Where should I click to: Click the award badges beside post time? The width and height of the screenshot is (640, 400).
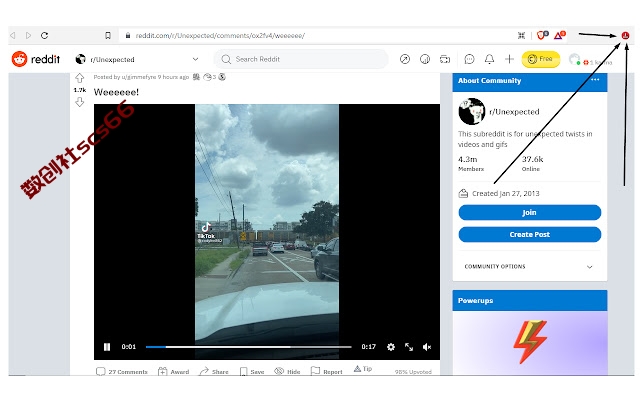pyautogui.click(x=209, y=77)
